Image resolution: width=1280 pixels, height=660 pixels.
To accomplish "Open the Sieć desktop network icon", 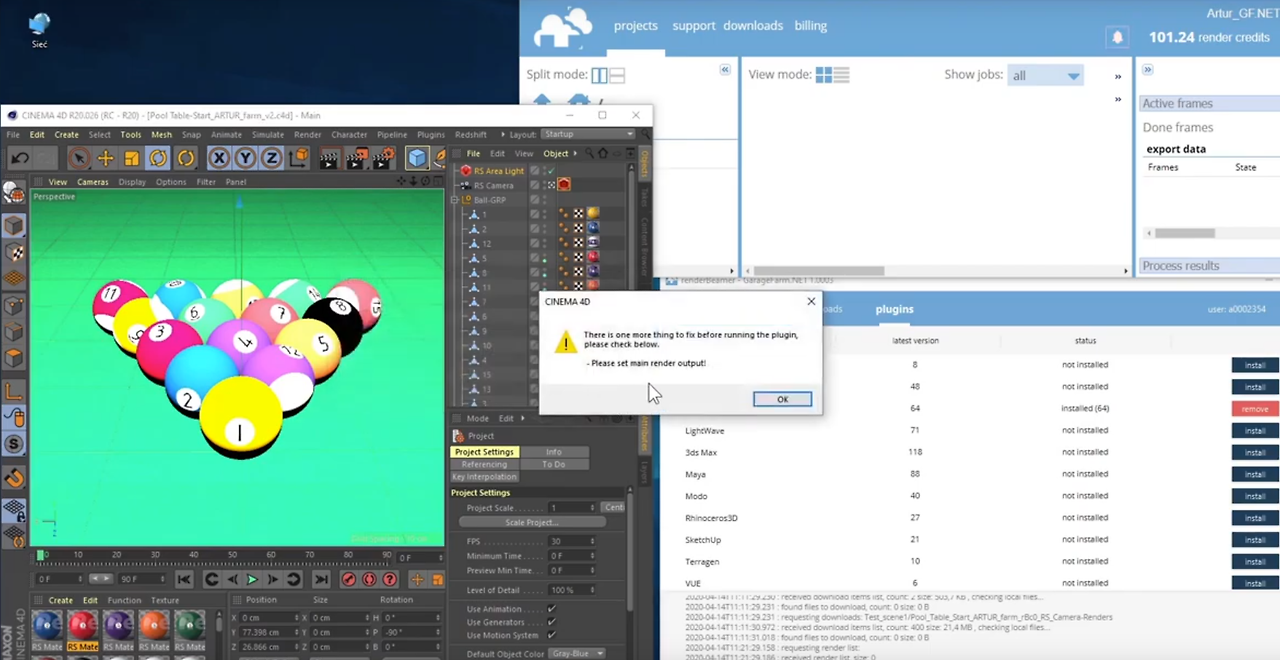I will (x=39, y=29).
